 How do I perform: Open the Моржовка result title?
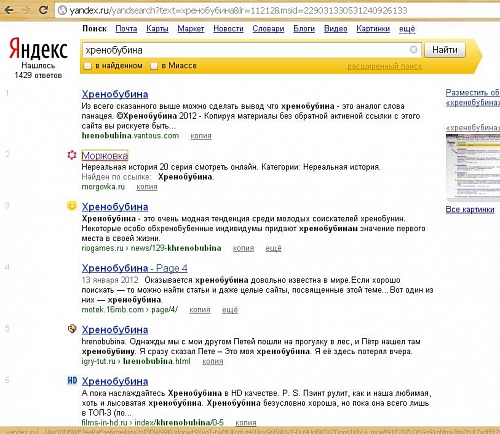[x=104, y=156]
